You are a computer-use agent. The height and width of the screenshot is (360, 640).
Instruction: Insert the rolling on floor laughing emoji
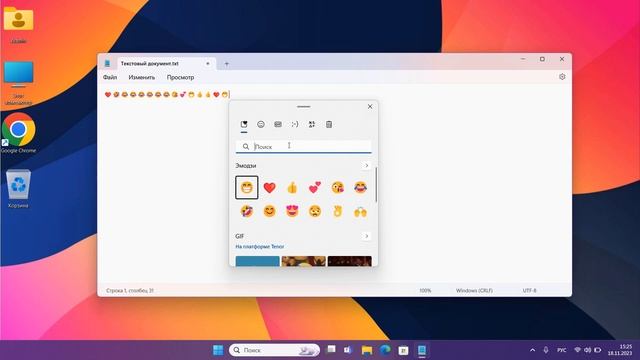pyautogui.click(x=247, y=211)
